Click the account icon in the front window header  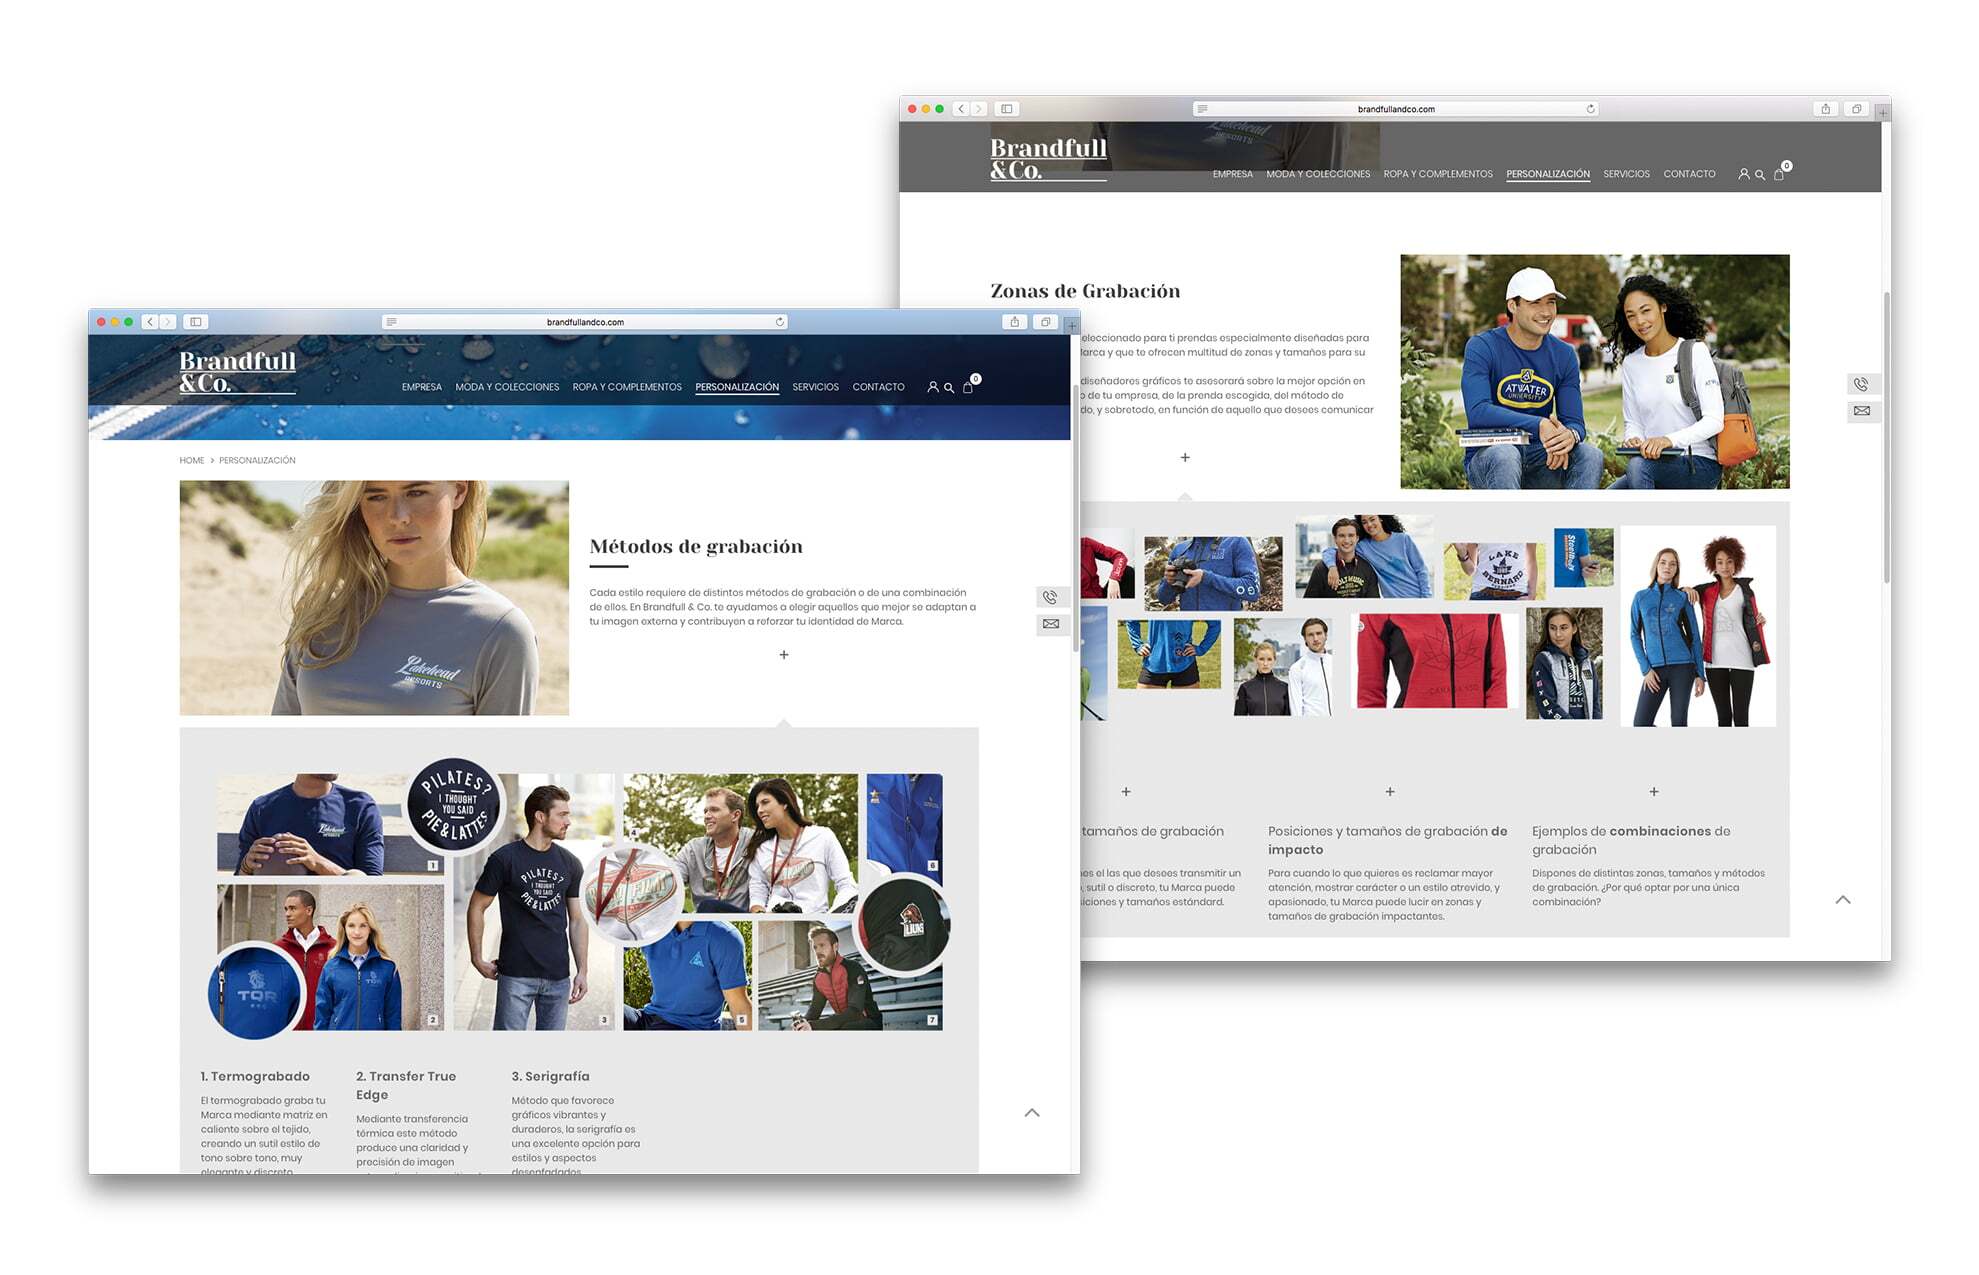click(x=931, y=387)
